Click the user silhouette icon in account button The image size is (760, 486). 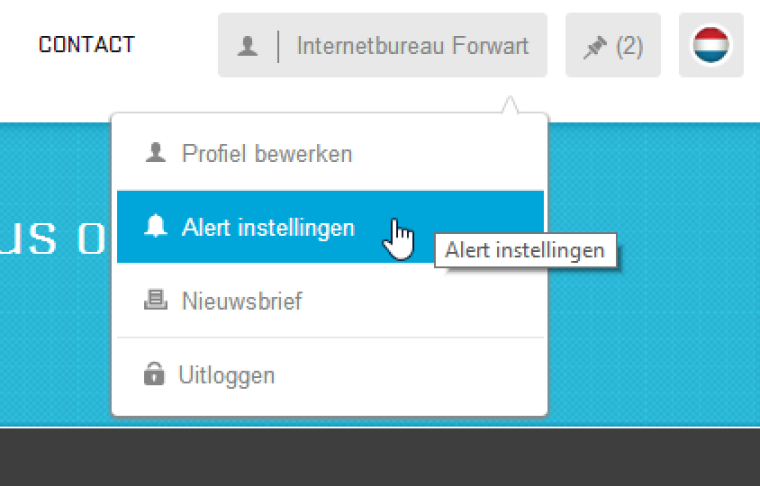click(x=248, y=46)
